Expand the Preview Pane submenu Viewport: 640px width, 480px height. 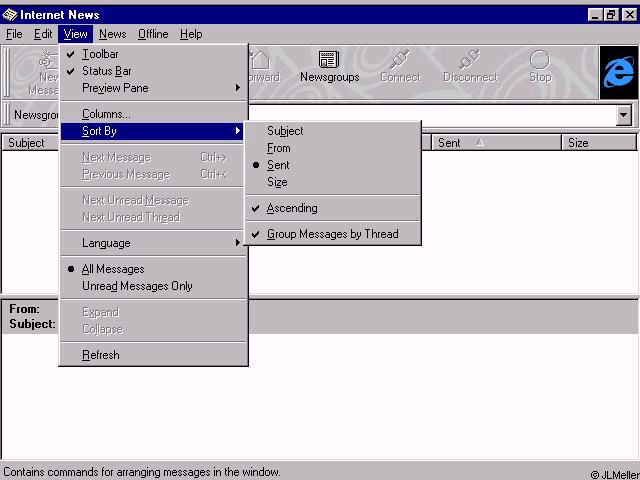[x=153, y=88]
